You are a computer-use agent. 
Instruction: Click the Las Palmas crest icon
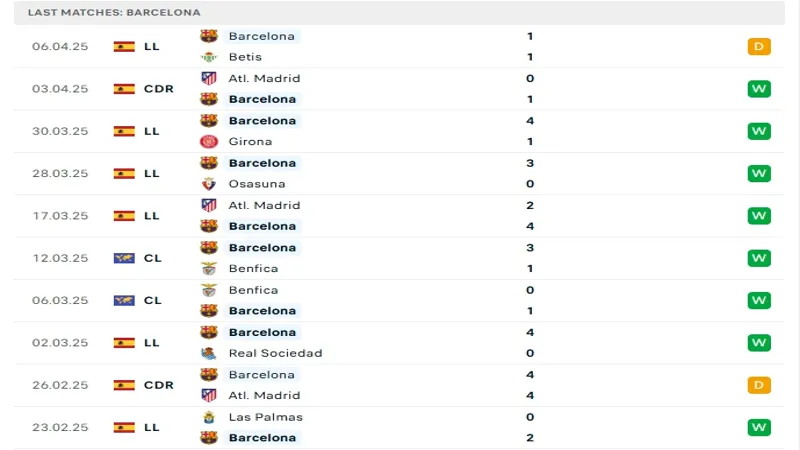[x=209, y=417]
